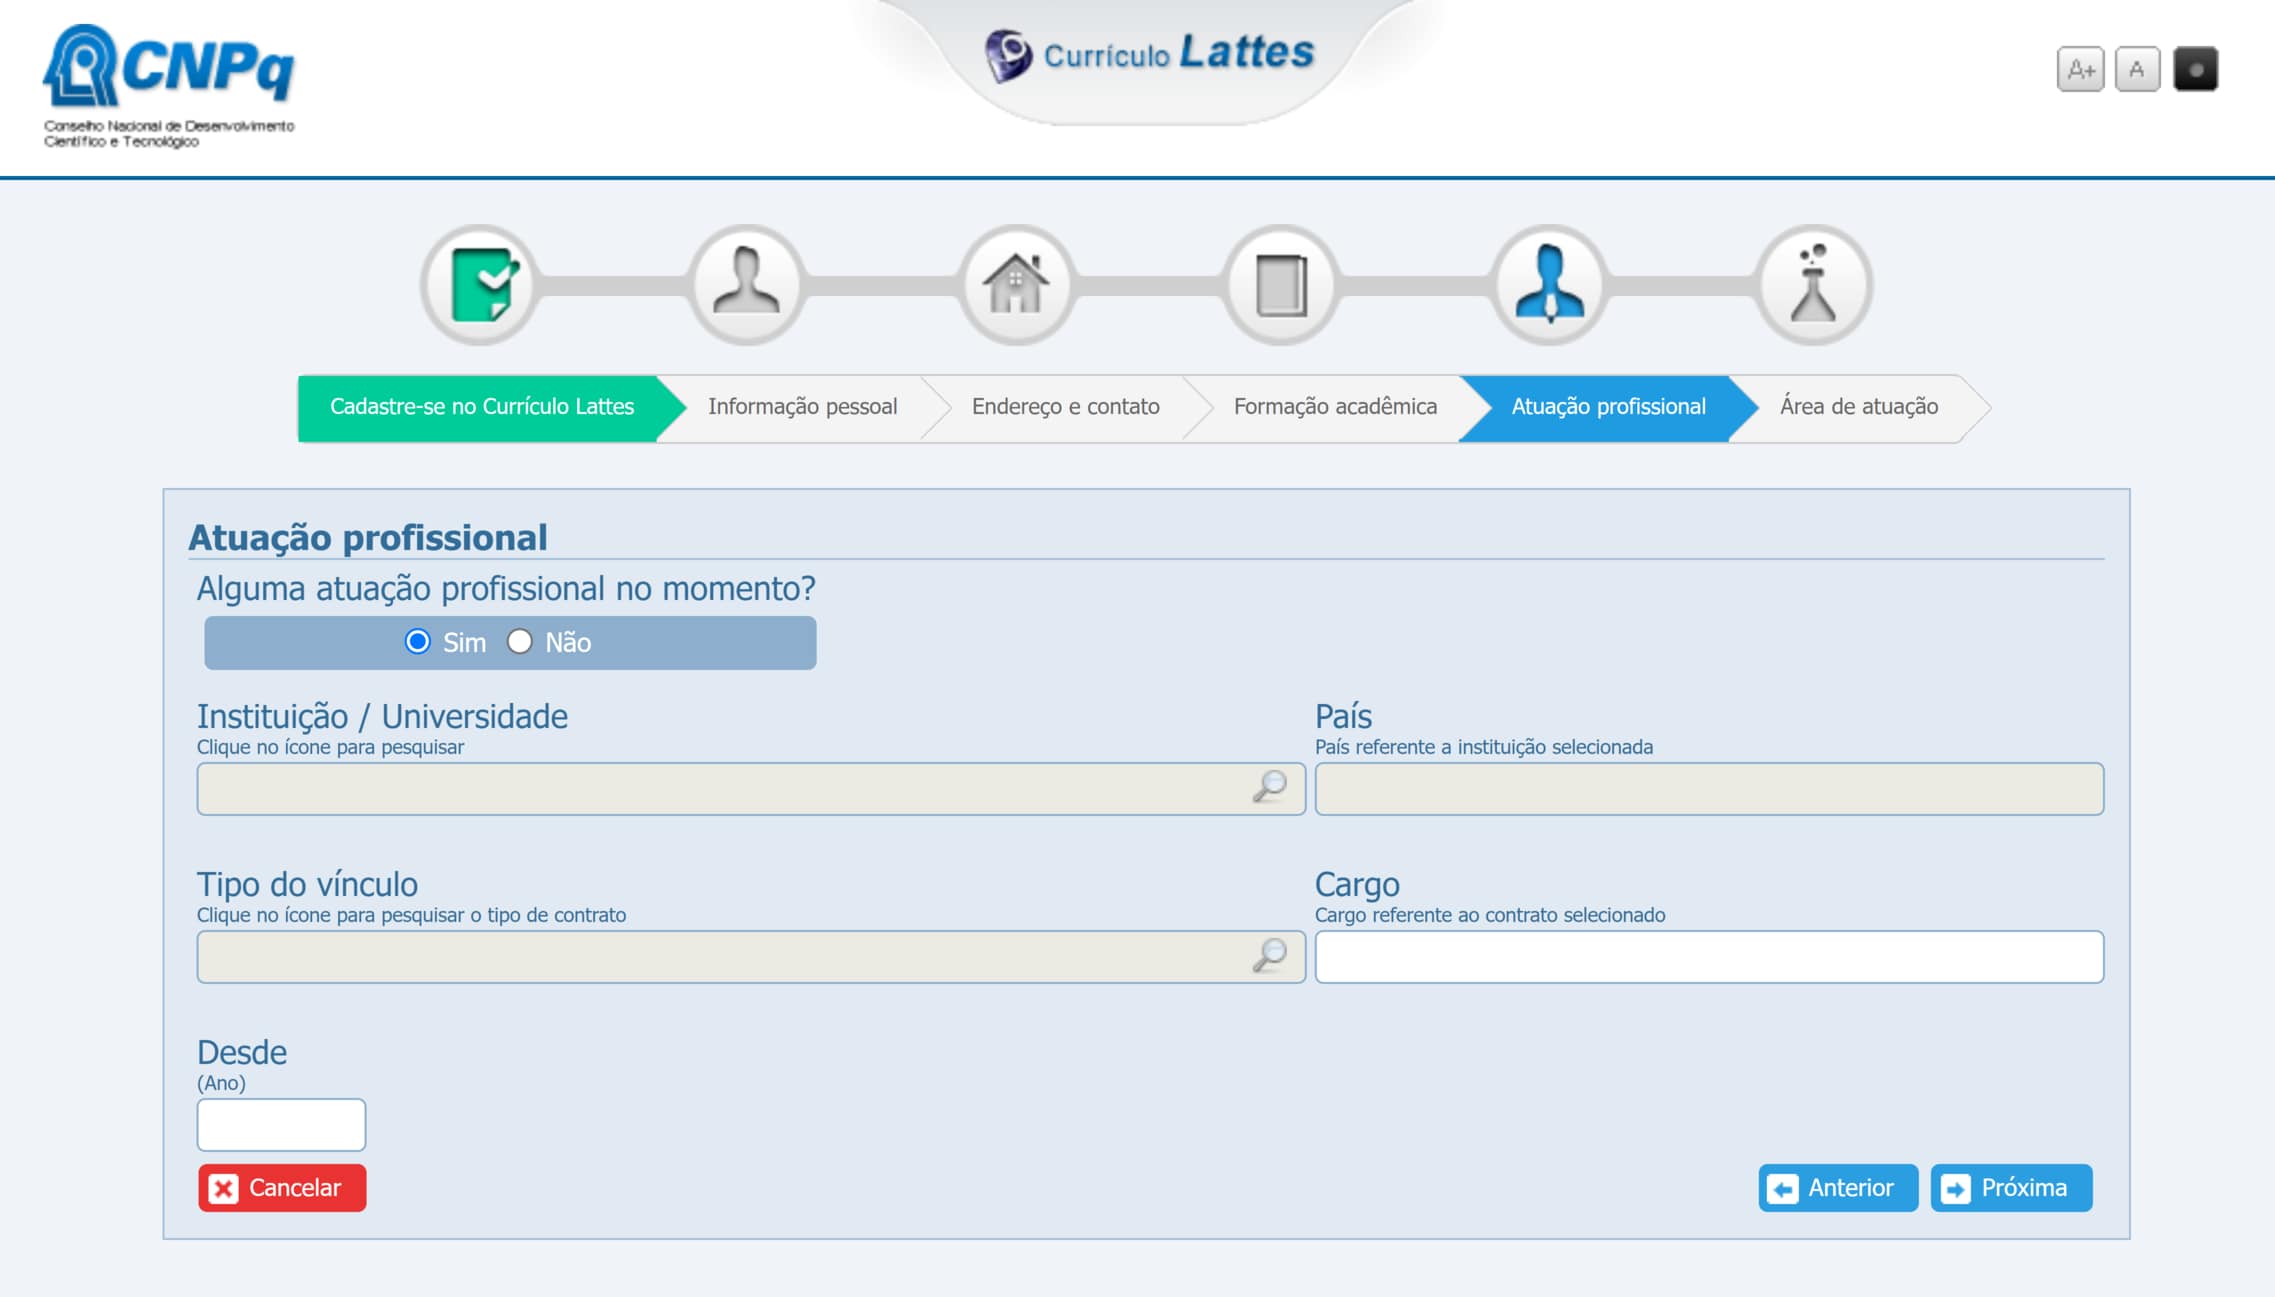
Task: Go to Informação pessoal step
Action: (x=802, y=407)
